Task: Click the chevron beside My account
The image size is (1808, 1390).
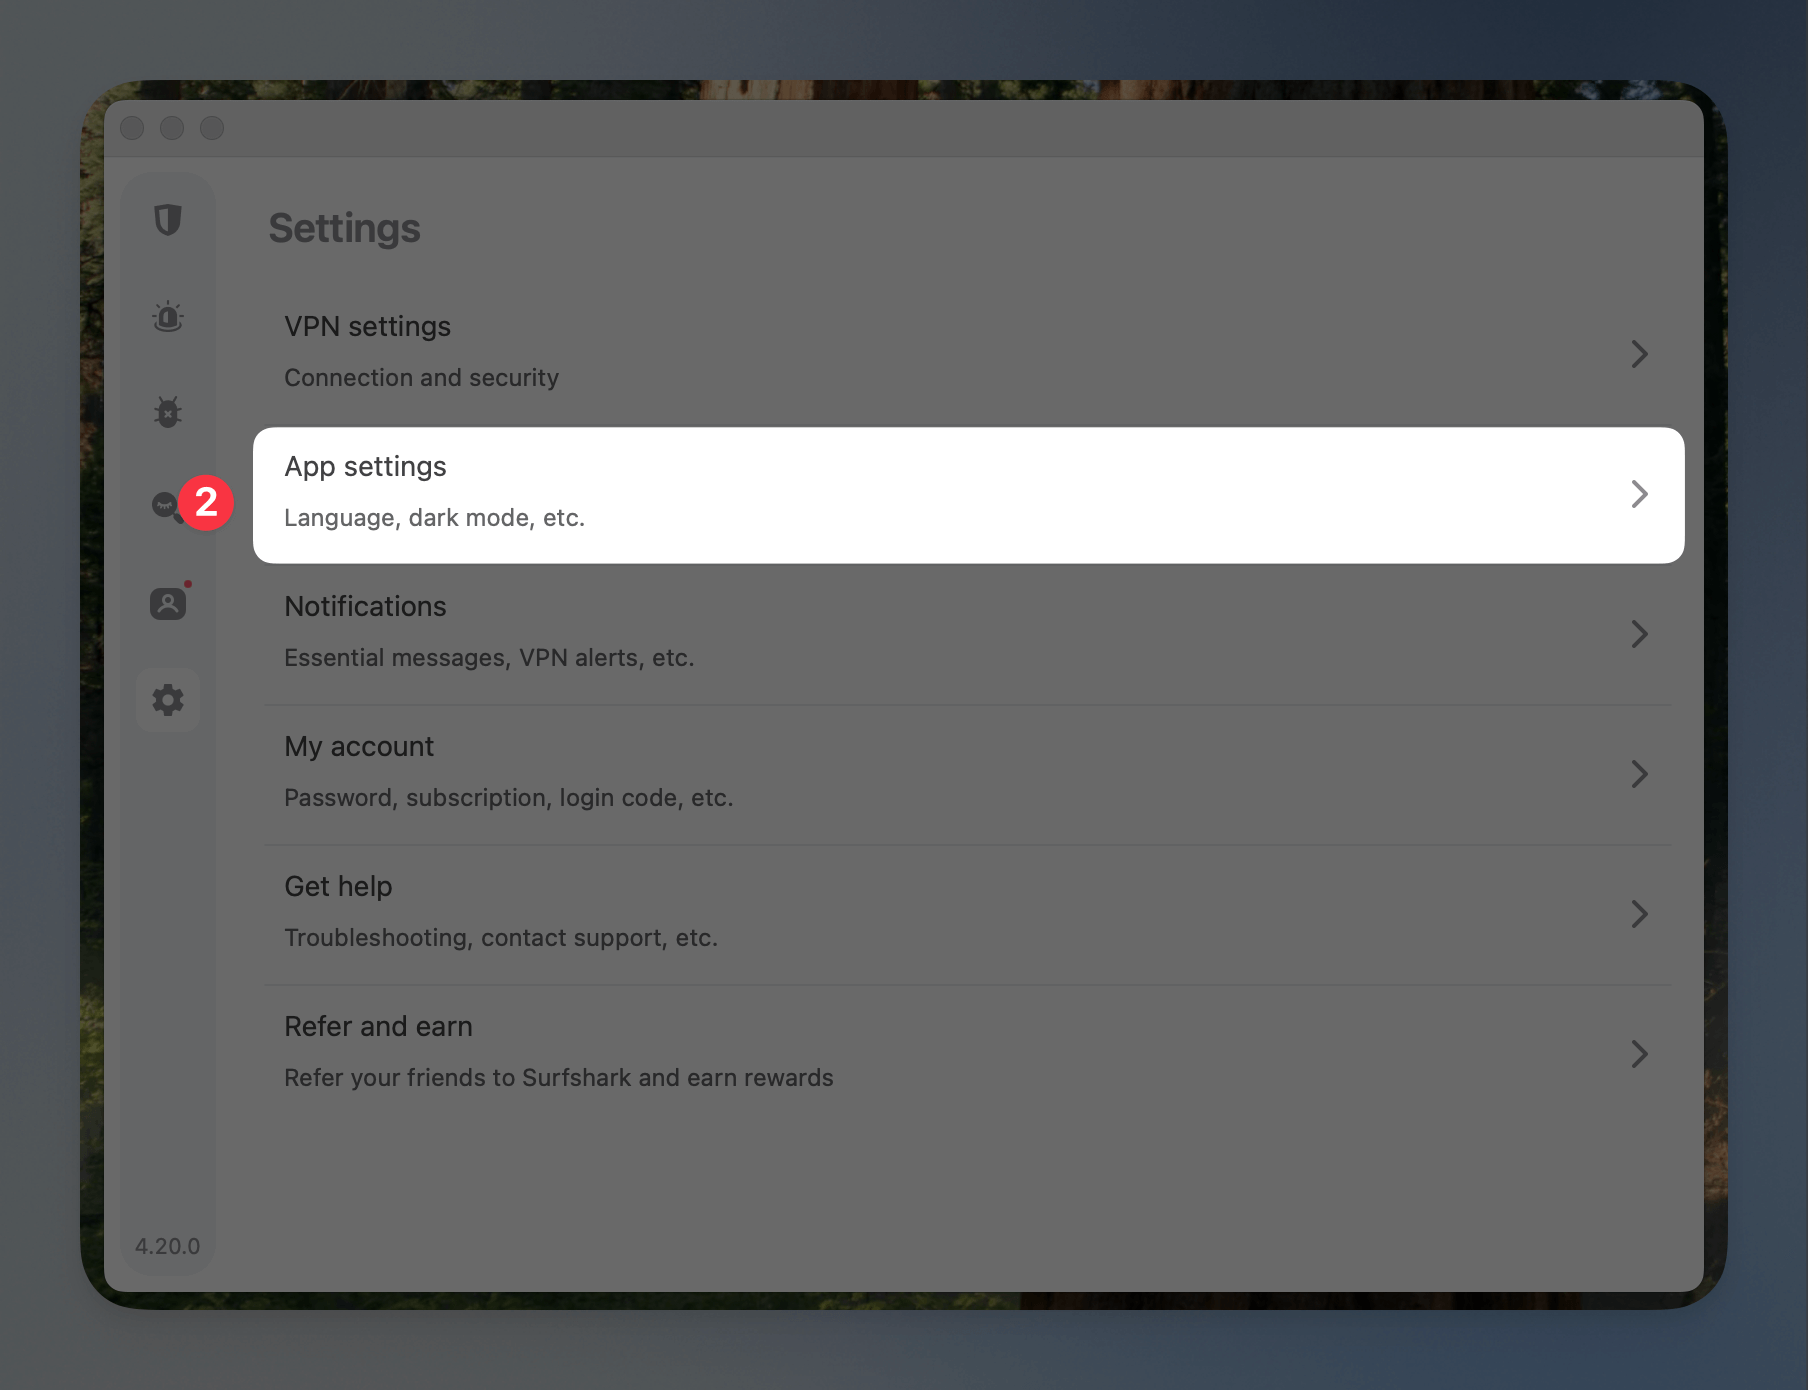Action: (1639, 774)
